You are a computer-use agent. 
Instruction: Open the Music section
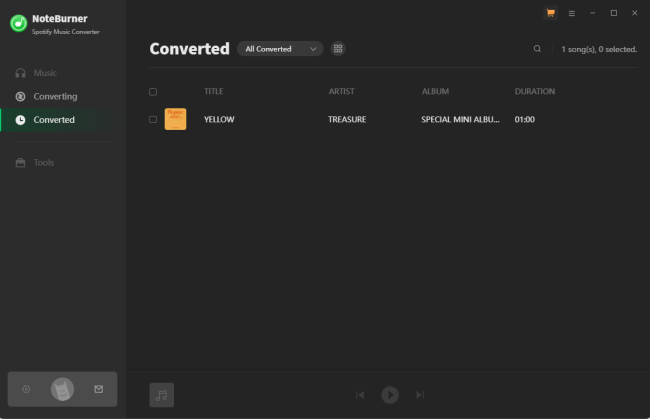(45, 73)
